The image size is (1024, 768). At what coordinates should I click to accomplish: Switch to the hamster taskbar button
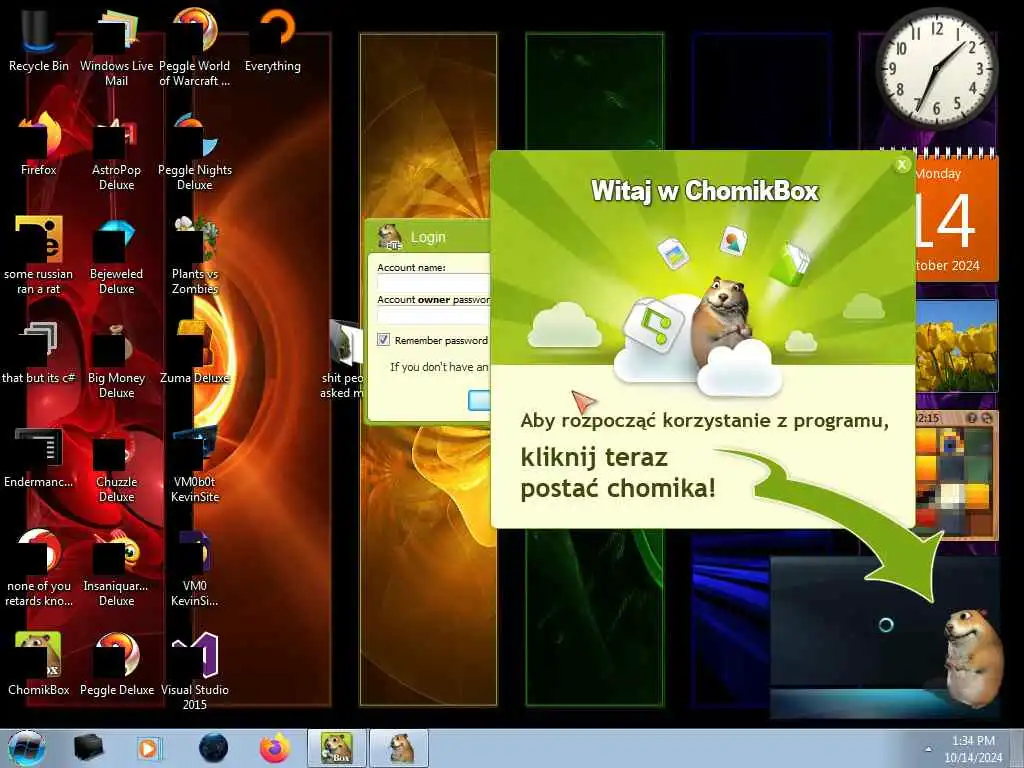[x=400, y=748]
